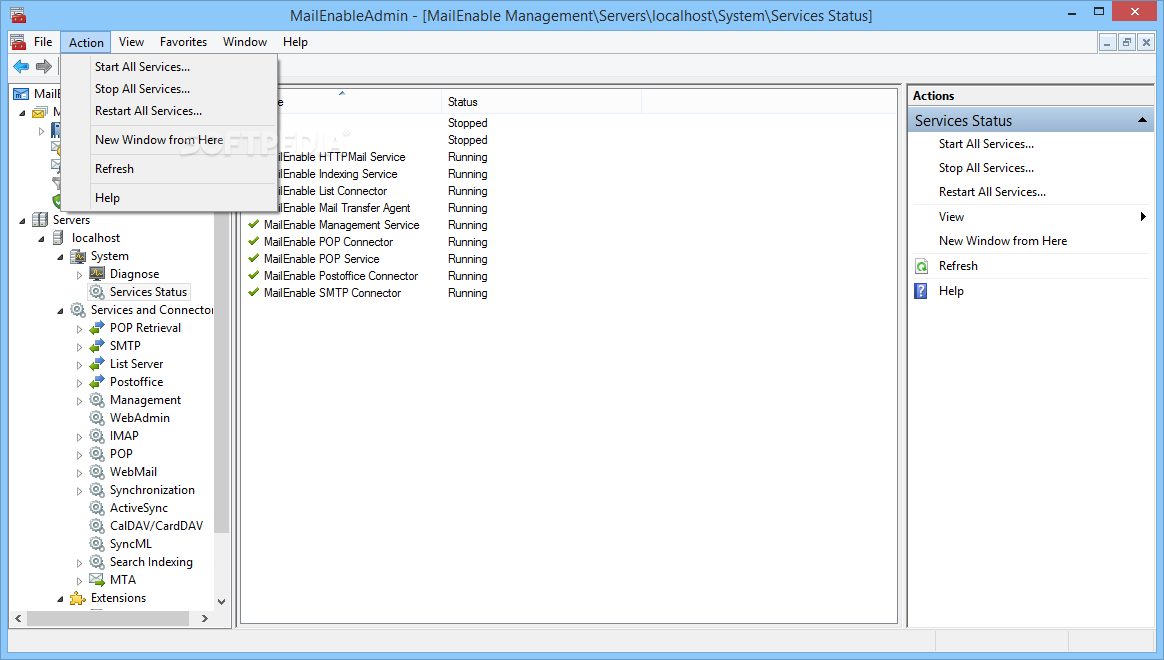
Task: Click the POP Retrieval arrows icon
Action: [97, 327]
